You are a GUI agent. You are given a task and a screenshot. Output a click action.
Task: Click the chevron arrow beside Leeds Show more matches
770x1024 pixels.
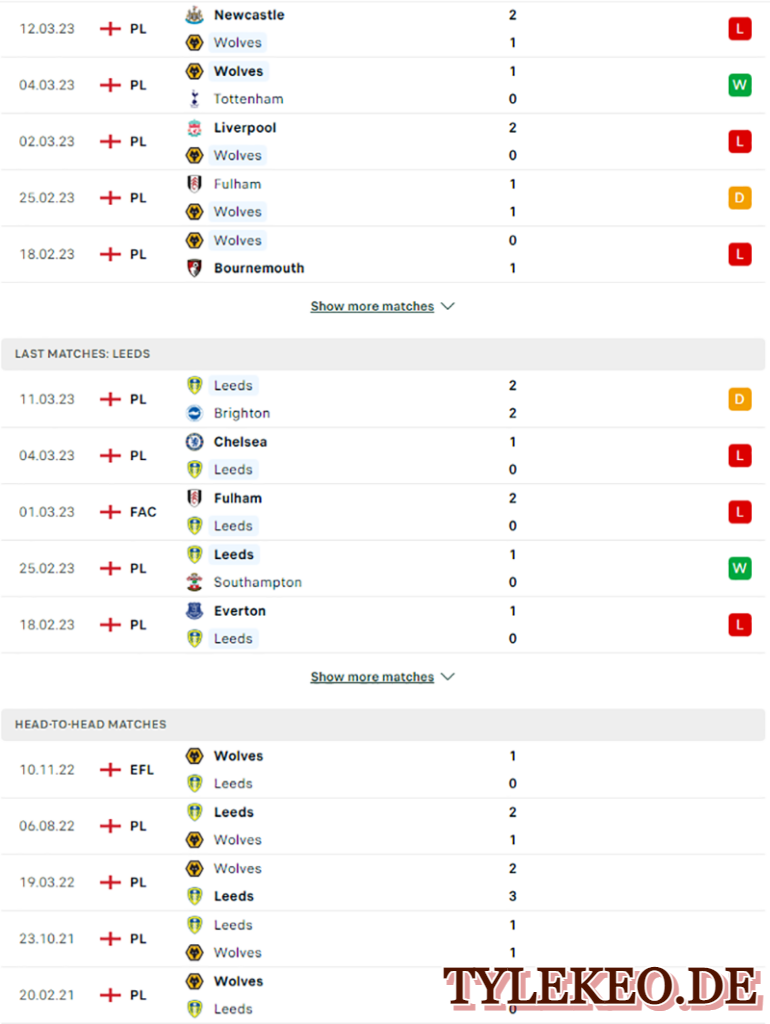[x=448, y=677]
